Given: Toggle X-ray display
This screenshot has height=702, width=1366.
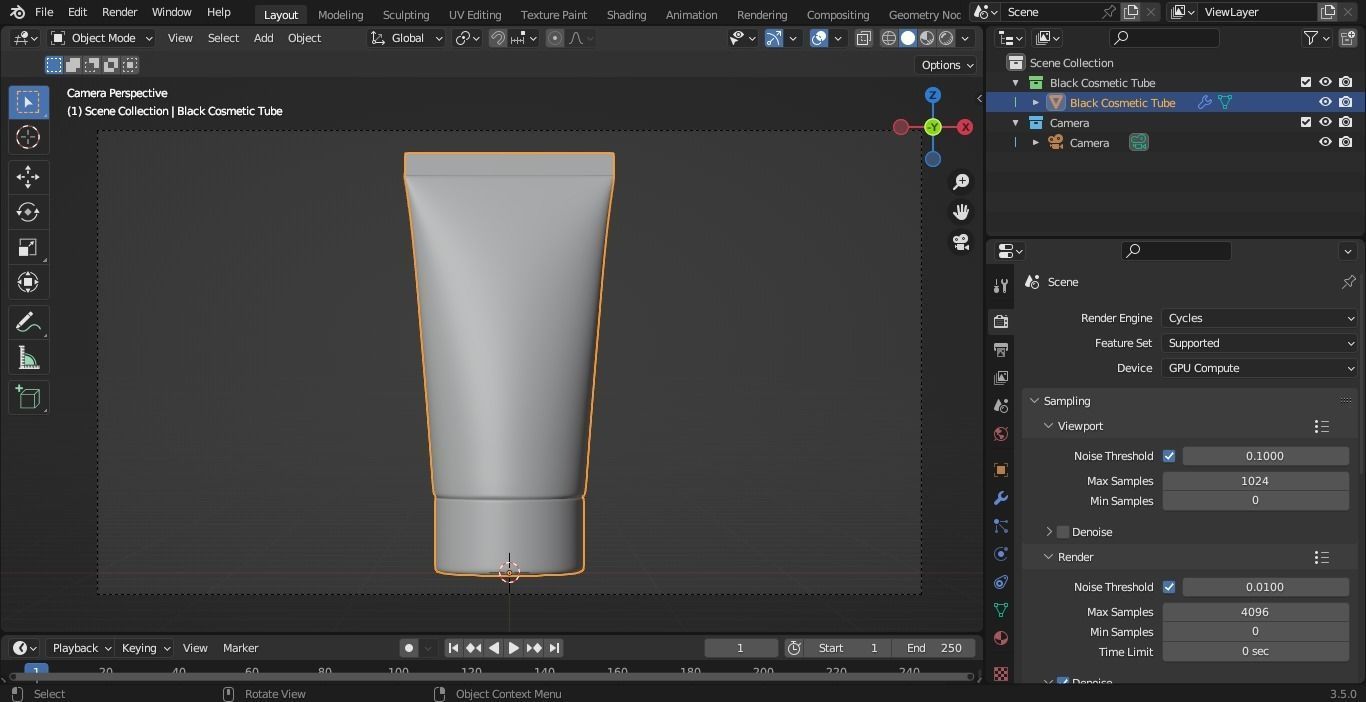Looking at the screenshot, I should pyautogui.click(x=863, y=38).
